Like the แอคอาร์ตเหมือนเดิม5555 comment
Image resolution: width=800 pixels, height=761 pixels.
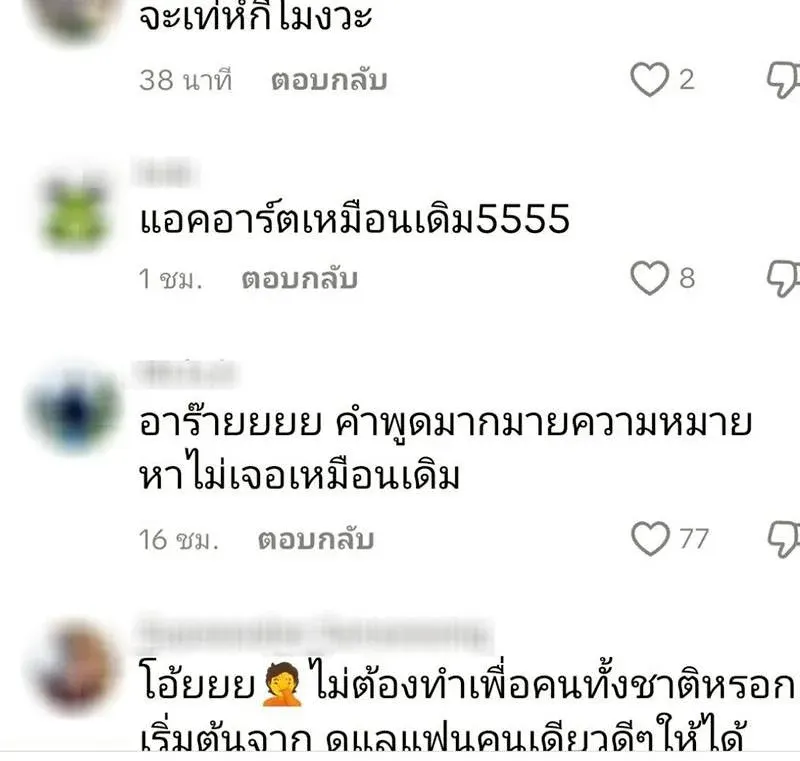(x=649, y=278)
